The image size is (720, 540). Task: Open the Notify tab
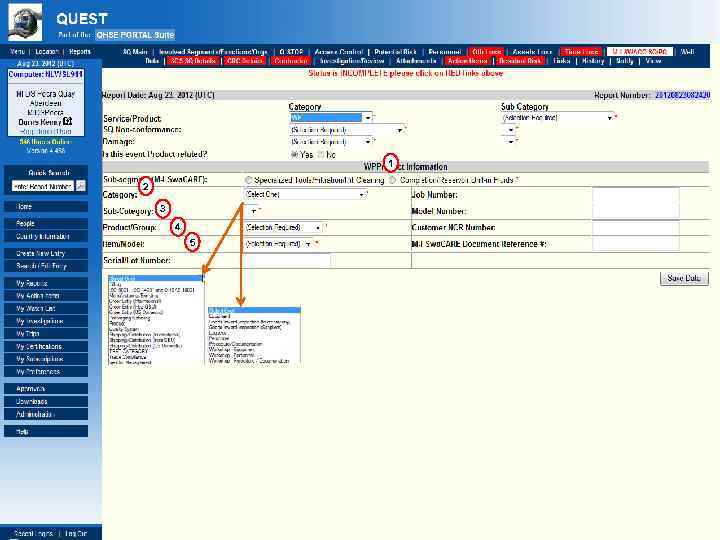[624, 61]
